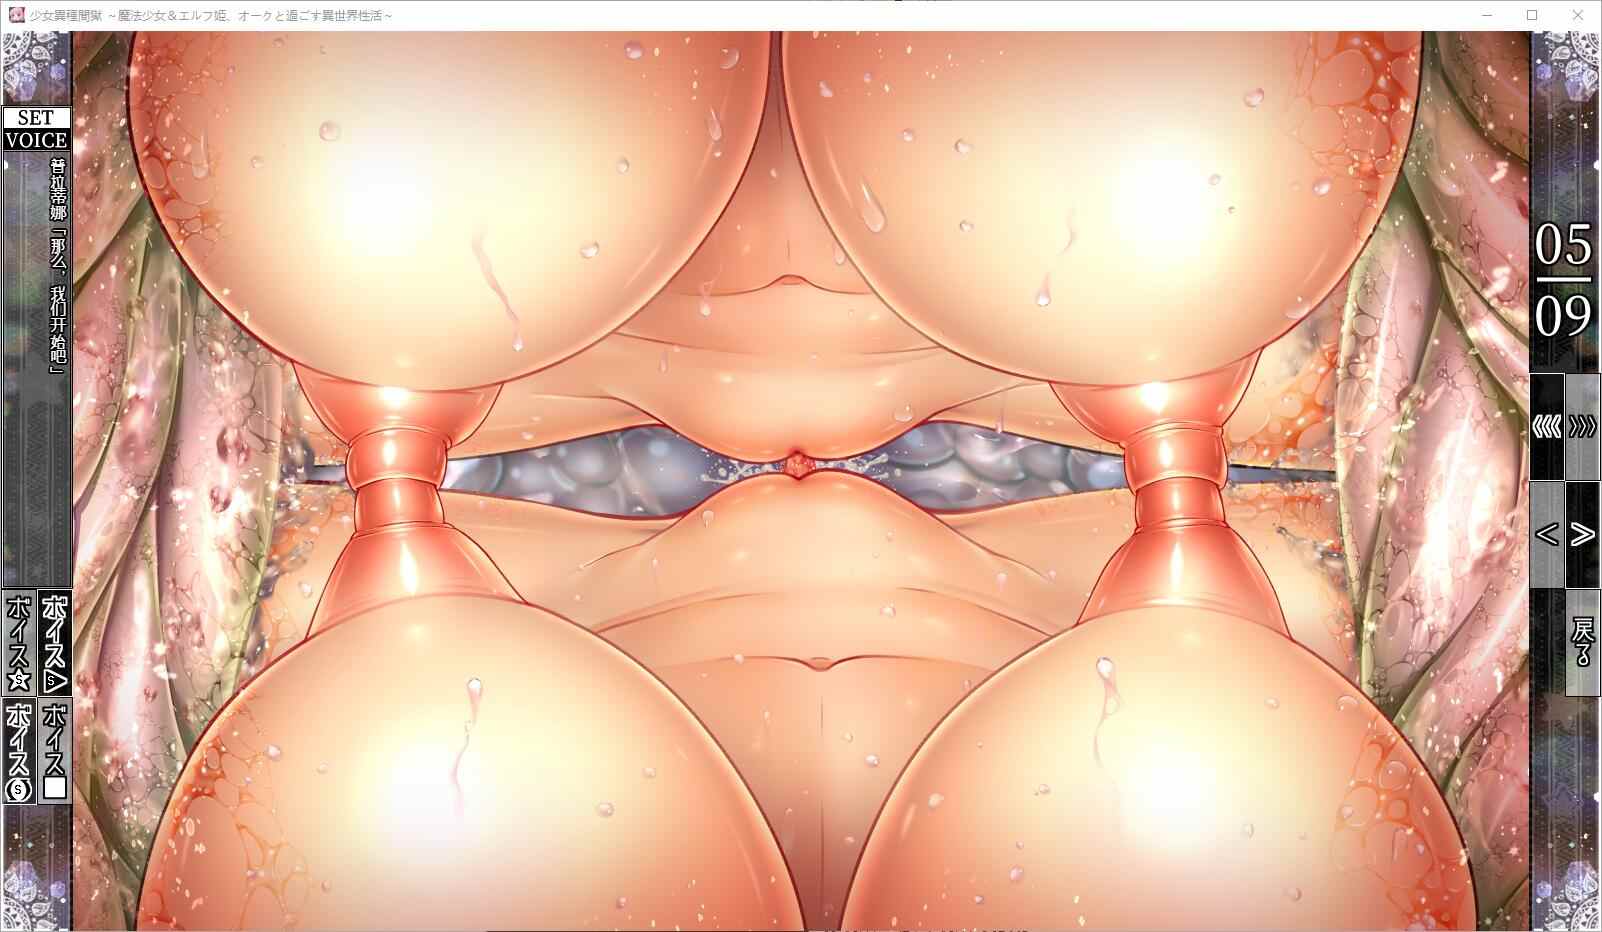Click the black VOICE label
Viewport: 1602px width, 932px height.
36,140
